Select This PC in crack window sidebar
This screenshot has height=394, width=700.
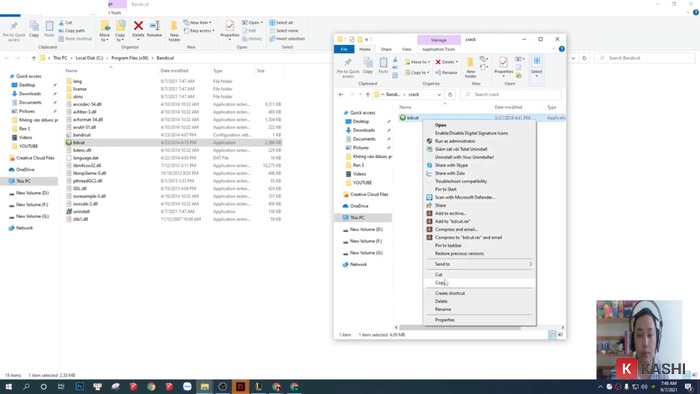tap(357, 218)
